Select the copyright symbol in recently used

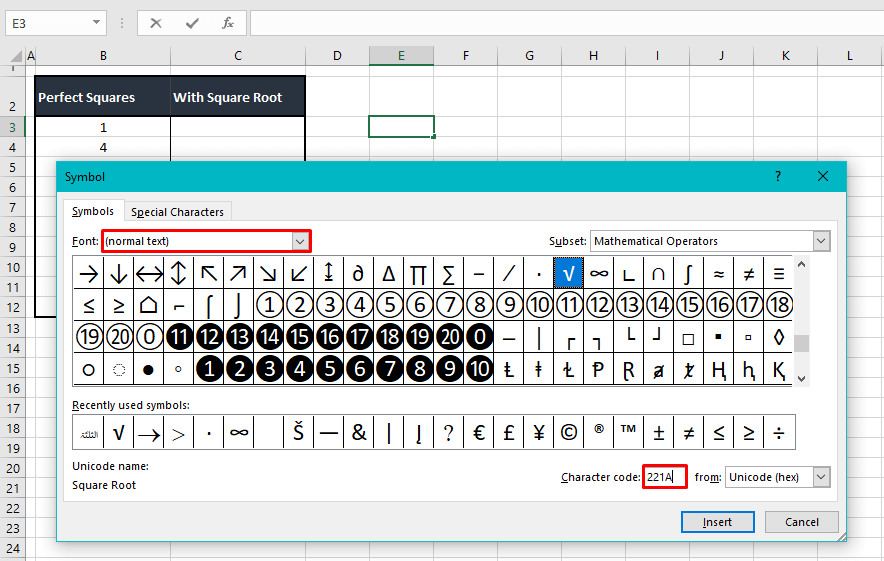tap(569, 433)
